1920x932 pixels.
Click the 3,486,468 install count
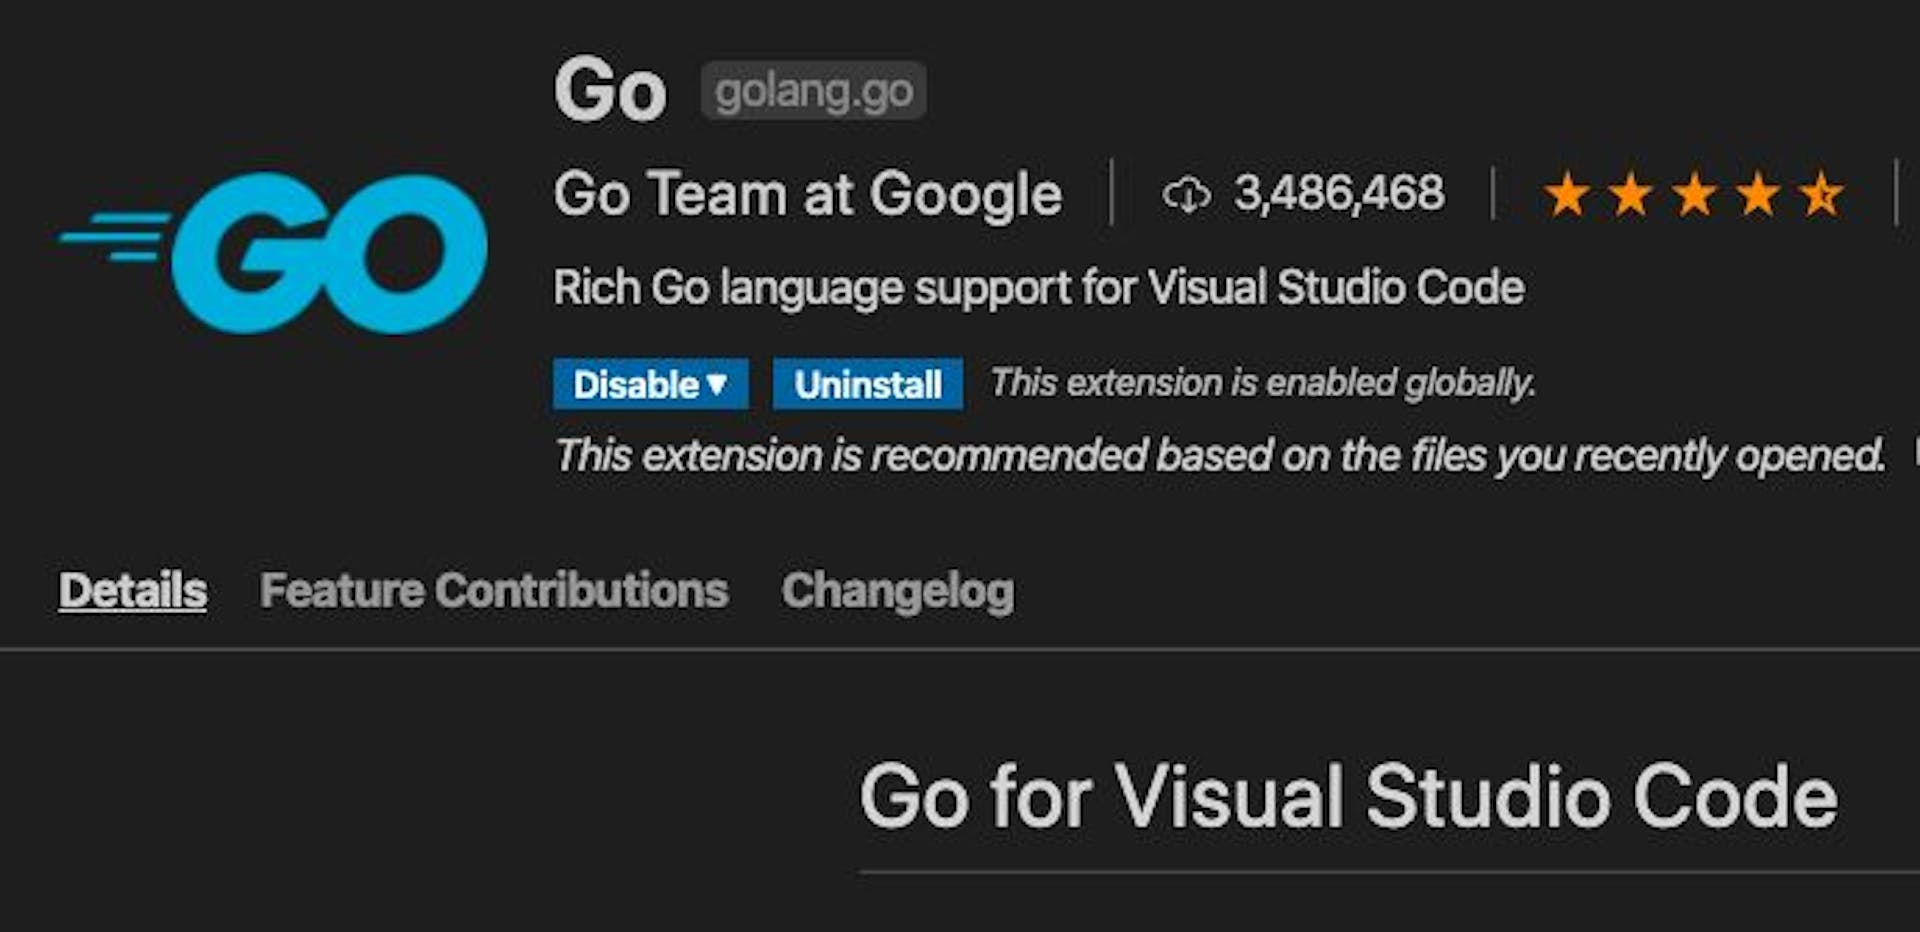coord(1339,193)
